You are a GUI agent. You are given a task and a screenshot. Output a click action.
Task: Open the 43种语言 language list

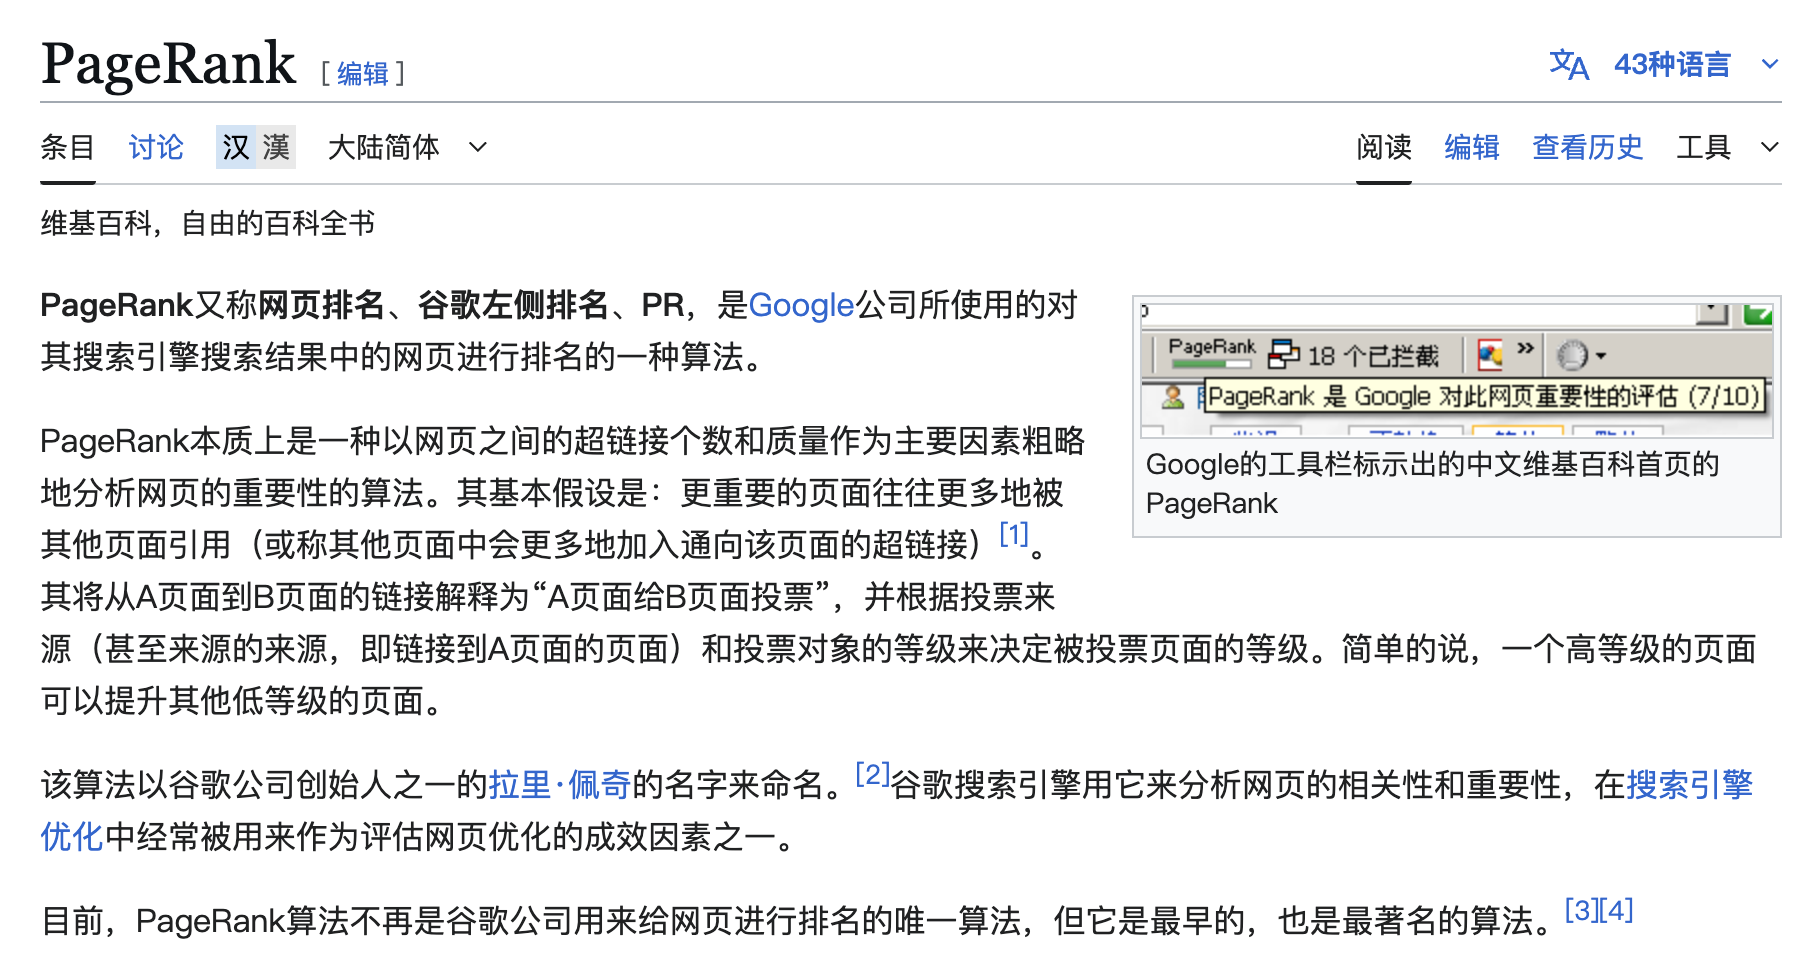[1672, 65]
